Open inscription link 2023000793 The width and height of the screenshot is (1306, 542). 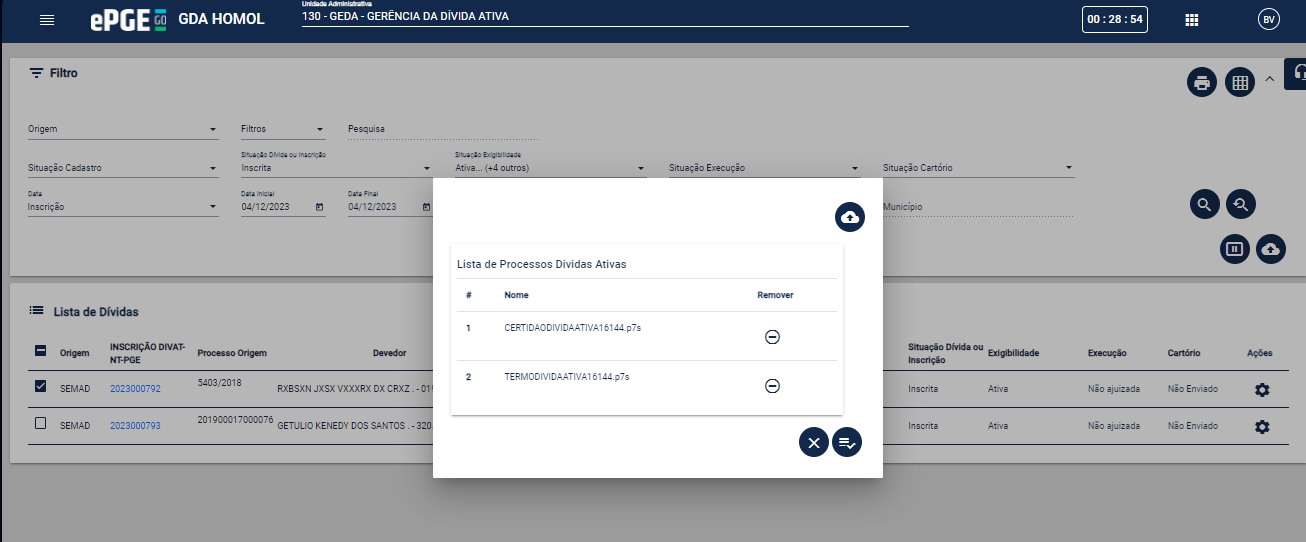point(135,426)
